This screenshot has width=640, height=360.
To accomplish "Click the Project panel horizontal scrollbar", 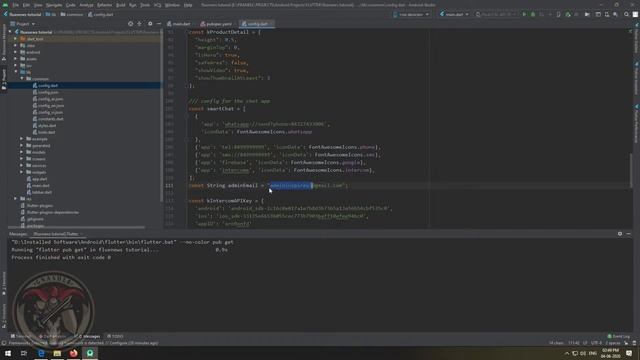I will point(77,227).
